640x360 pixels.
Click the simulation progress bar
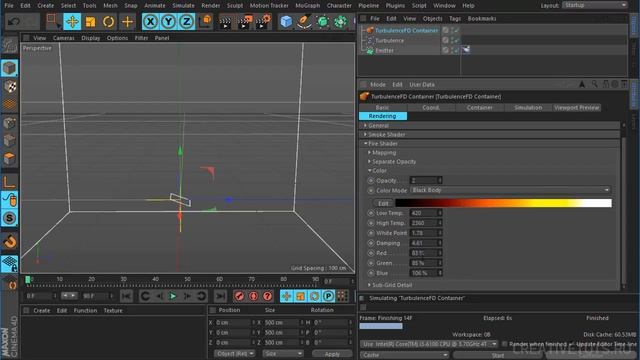381,326
